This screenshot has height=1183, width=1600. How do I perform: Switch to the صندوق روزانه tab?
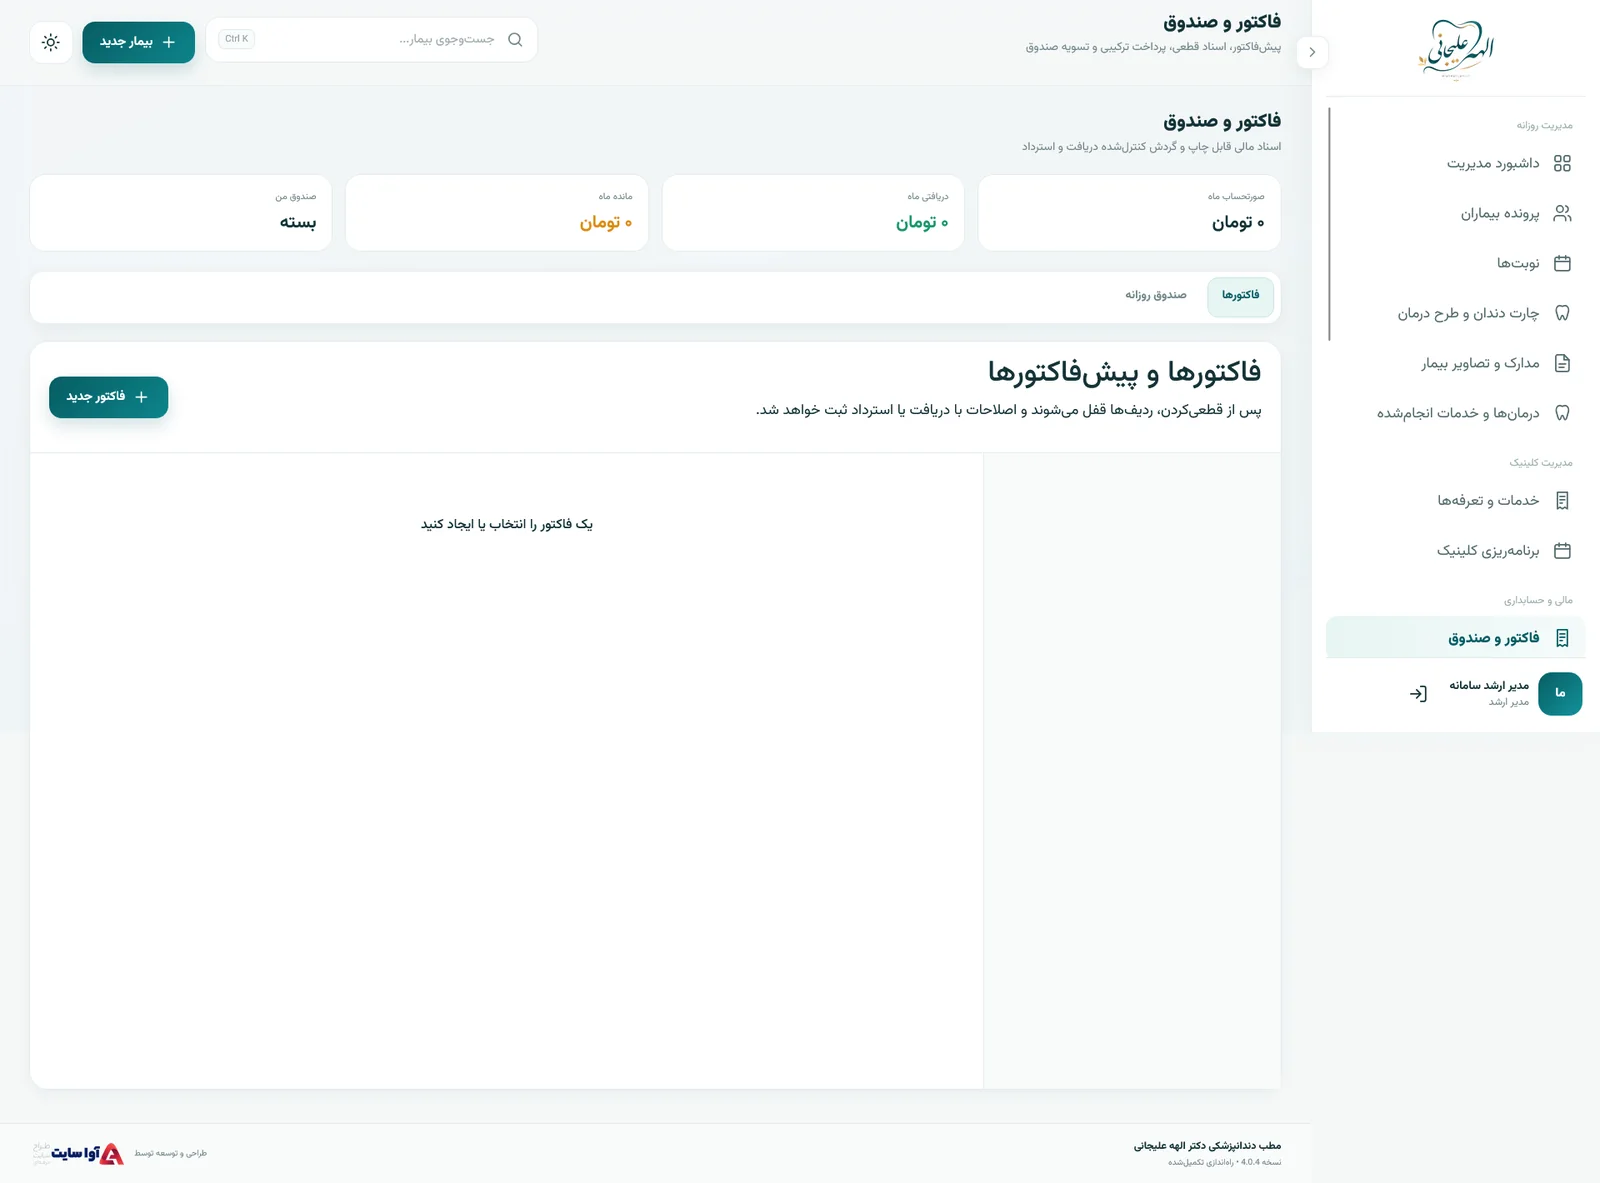1156,296
